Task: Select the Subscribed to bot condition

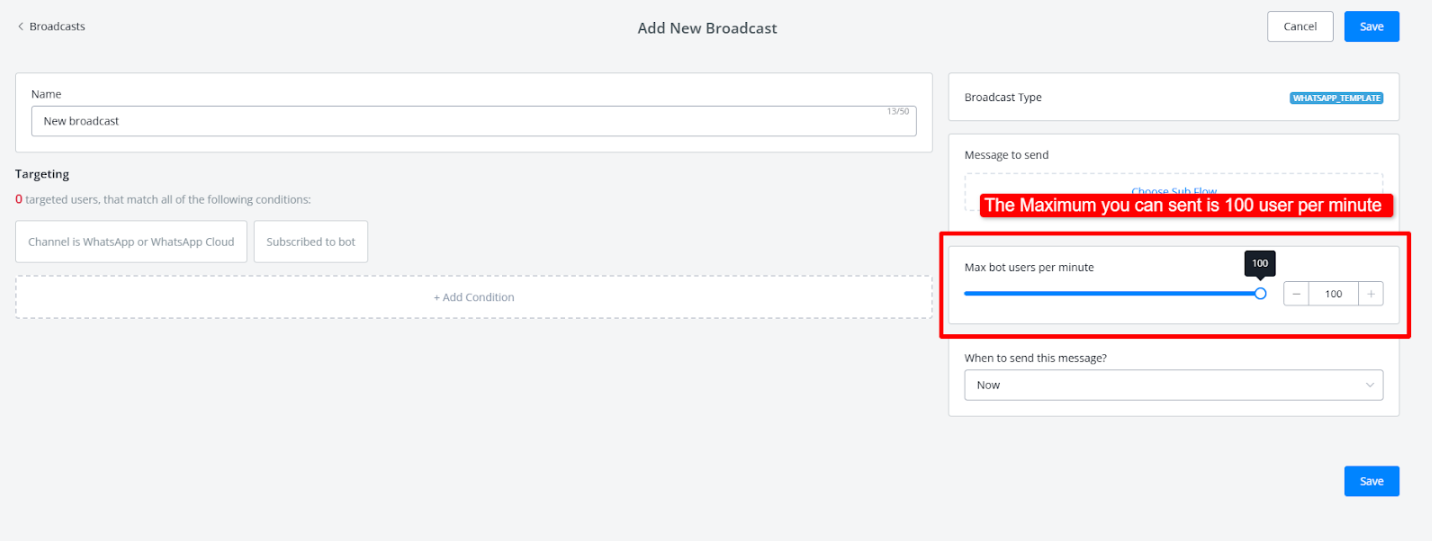Action: coord(310,242)
